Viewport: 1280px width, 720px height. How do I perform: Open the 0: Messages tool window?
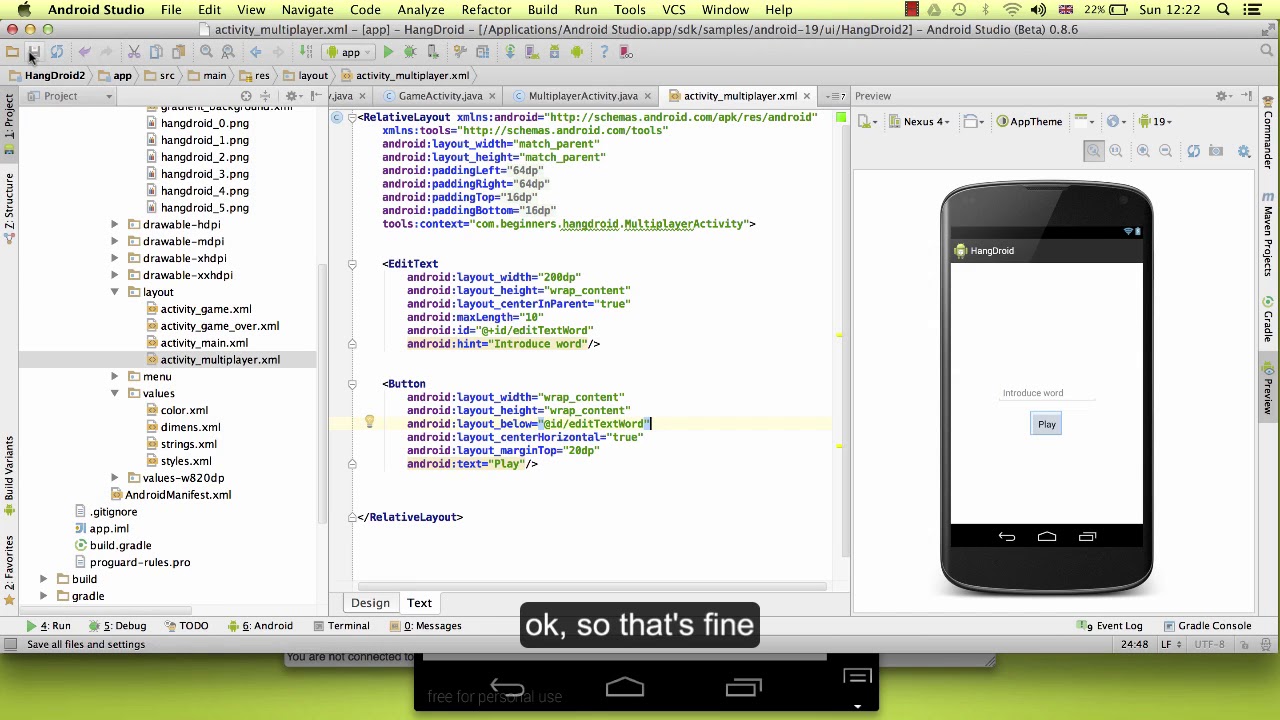click(x=432, y=626)
